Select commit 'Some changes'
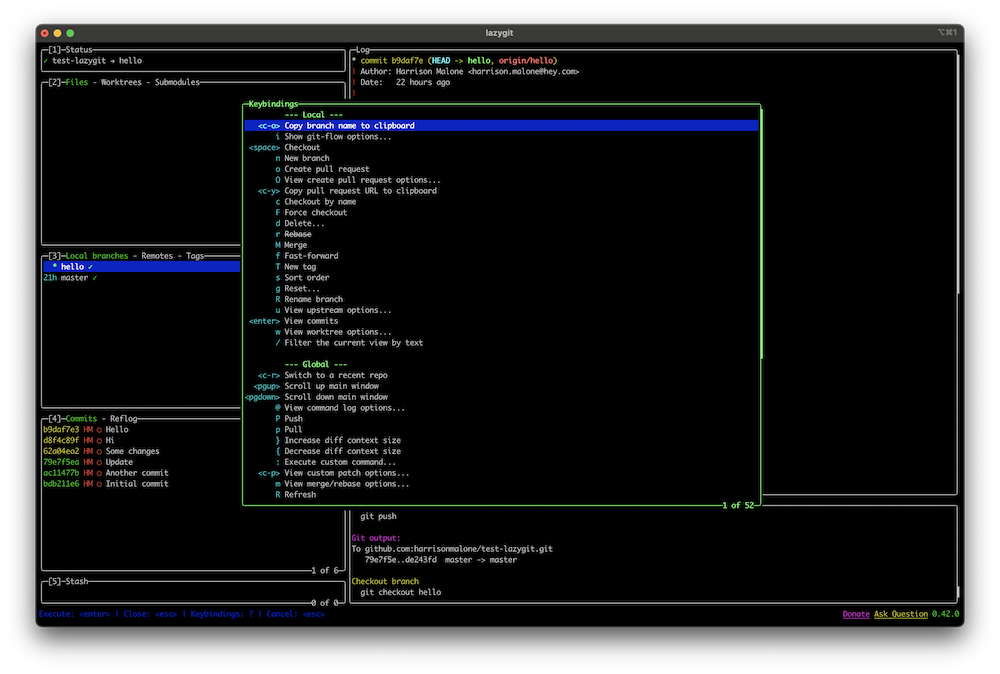Image resolution: width=1000 pixels, height=674 pixels. 132,451
